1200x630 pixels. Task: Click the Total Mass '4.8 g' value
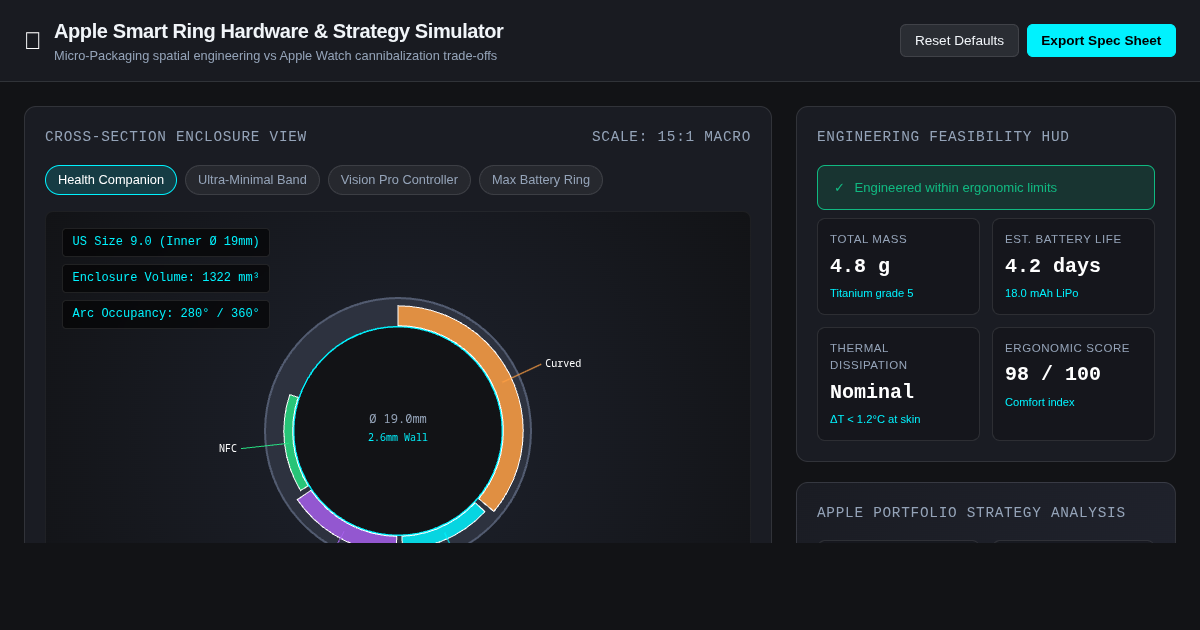click(860, 266)
